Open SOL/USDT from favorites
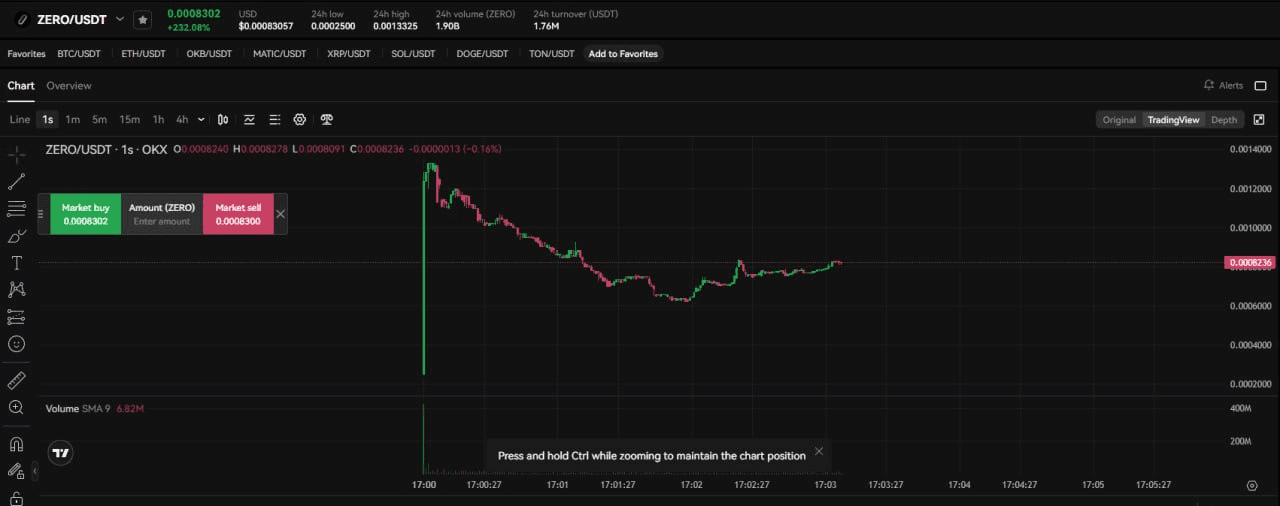This screenshot has height=506, width=1280. coord(414,53)
